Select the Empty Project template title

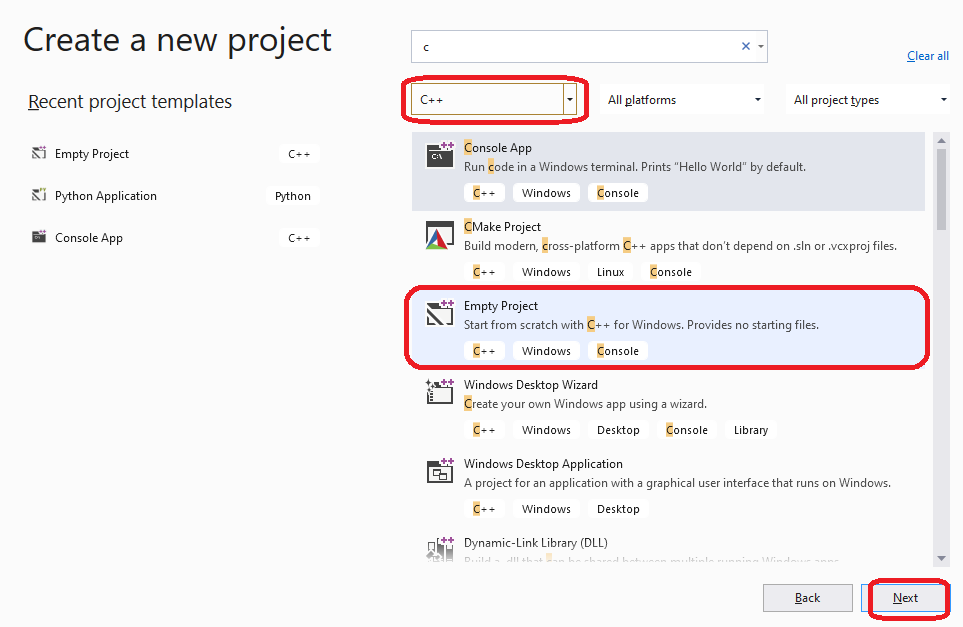[x=501, y=306]
